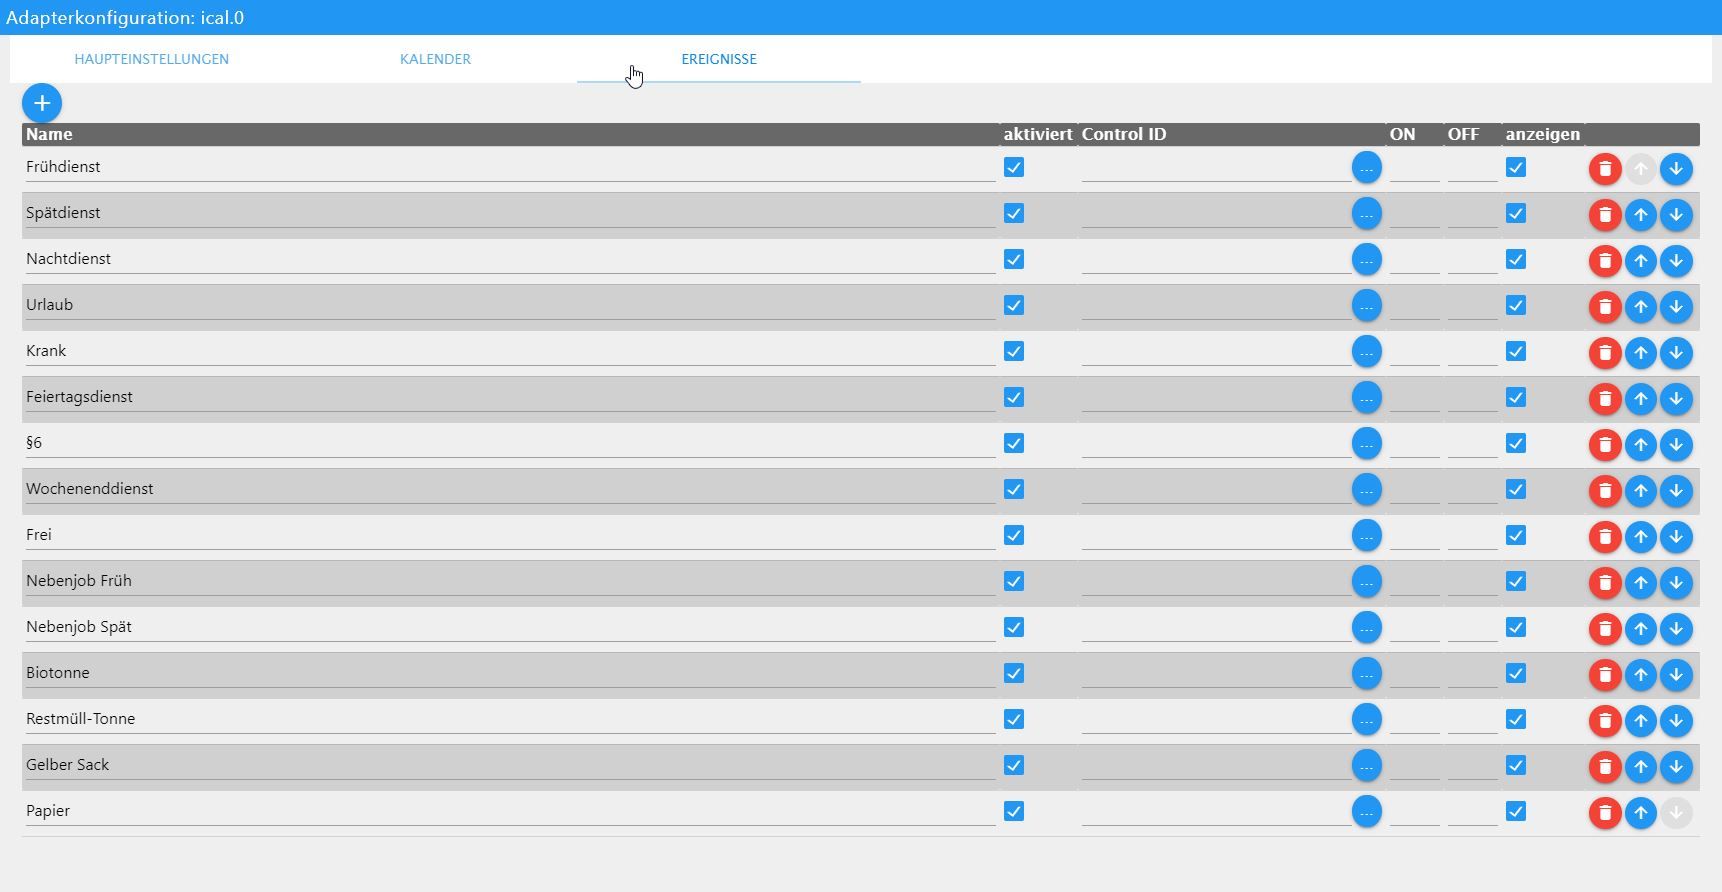Viewport: 1722px width, 892px height.
Task: Switch to Haupteinstellungen tab
Action: pyautogui.click(x=152, y=59)
